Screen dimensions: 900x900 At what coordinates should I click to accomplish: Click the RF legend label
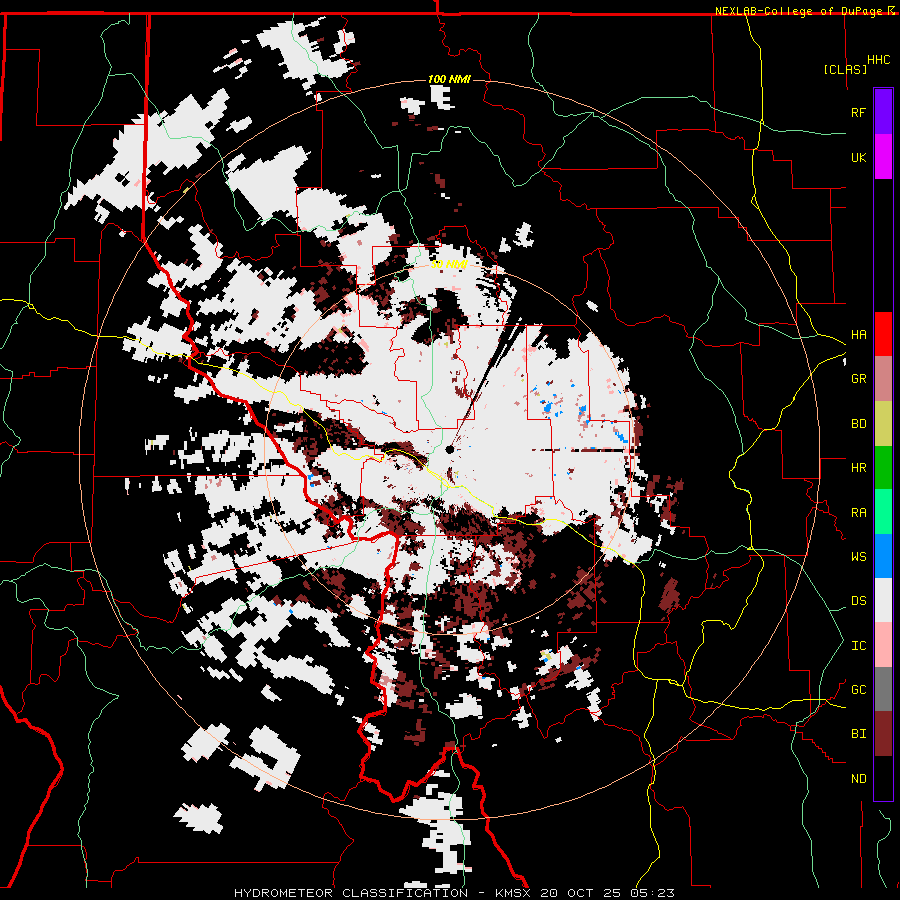coord(858,112)
